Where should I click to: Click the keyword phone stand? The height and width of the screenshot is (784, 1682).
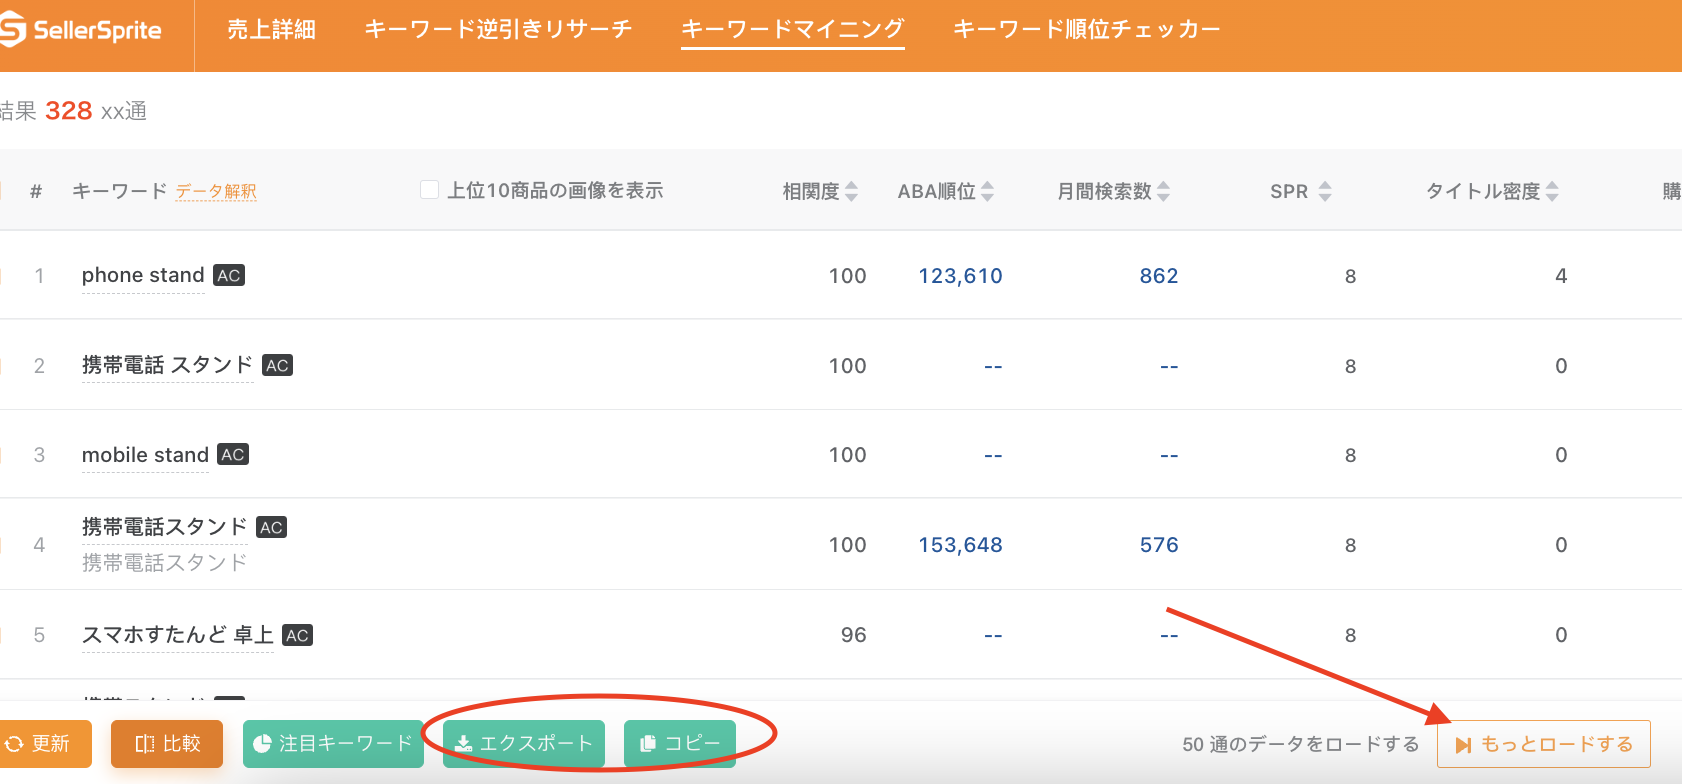143,275
